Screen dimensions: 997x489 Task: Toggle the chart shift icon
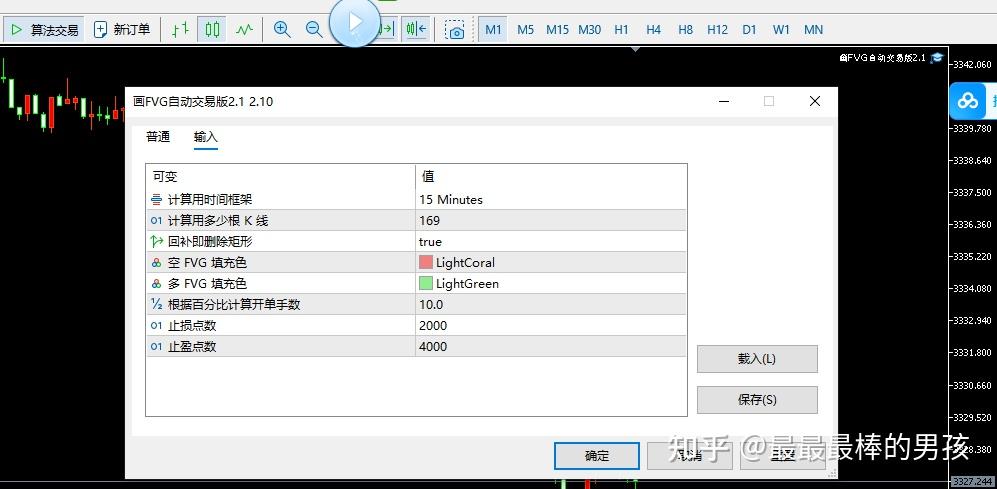tap(416, 29)
